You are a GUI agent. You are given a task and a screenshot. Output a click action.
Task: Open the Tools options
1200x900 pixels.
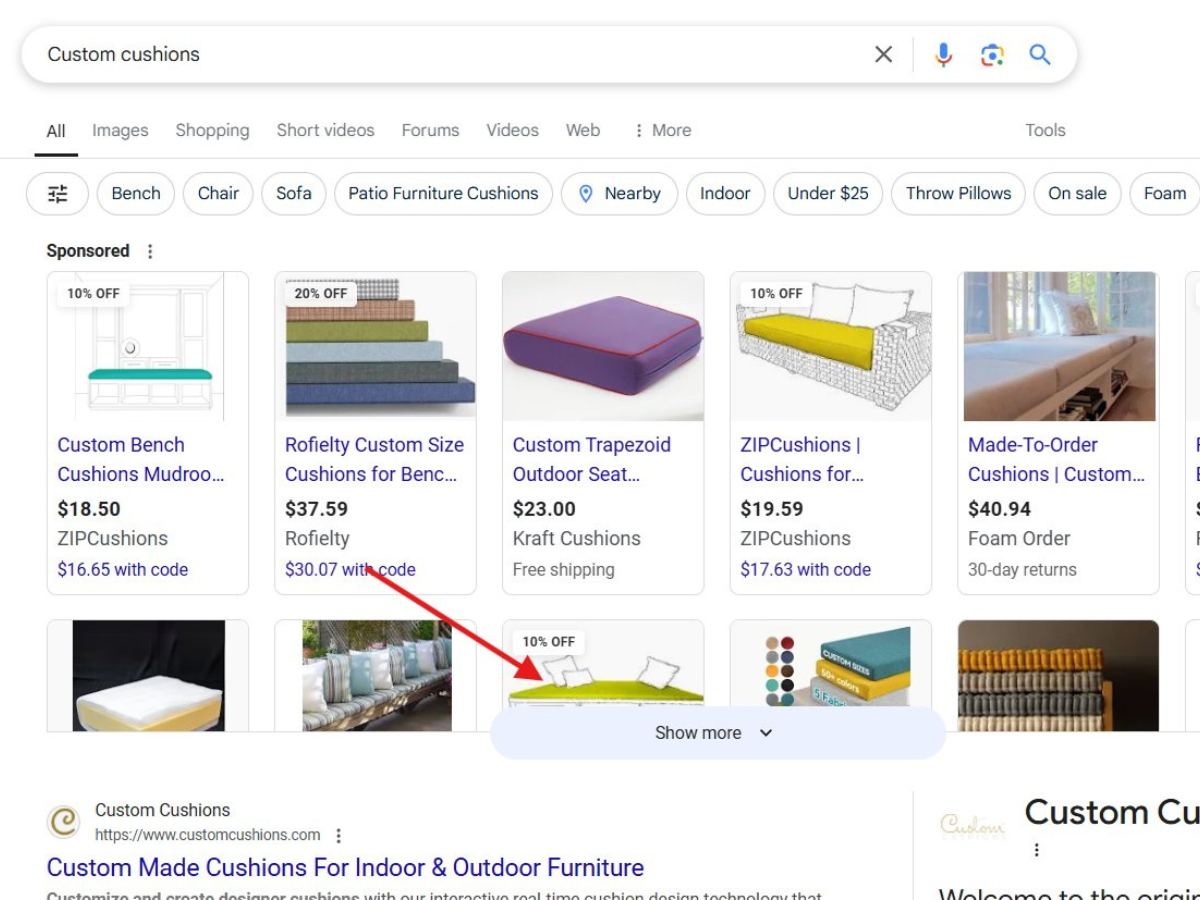[x=1045, y=130]
